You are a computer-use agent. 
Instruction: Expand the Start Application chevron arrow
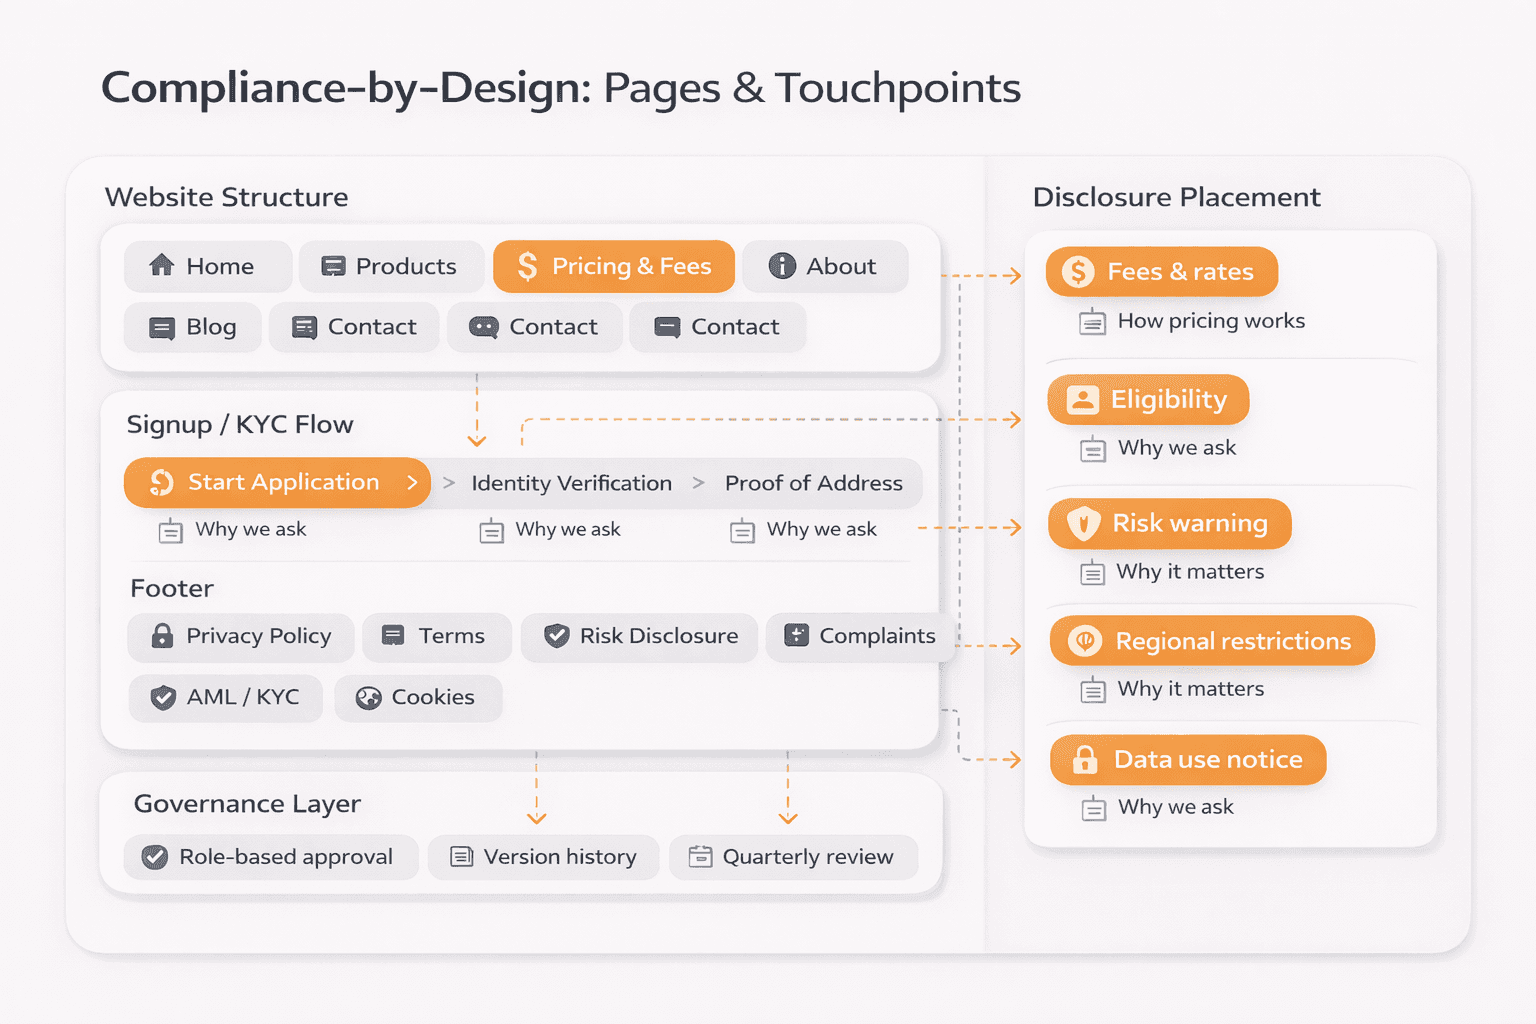(x=413, y=482)
